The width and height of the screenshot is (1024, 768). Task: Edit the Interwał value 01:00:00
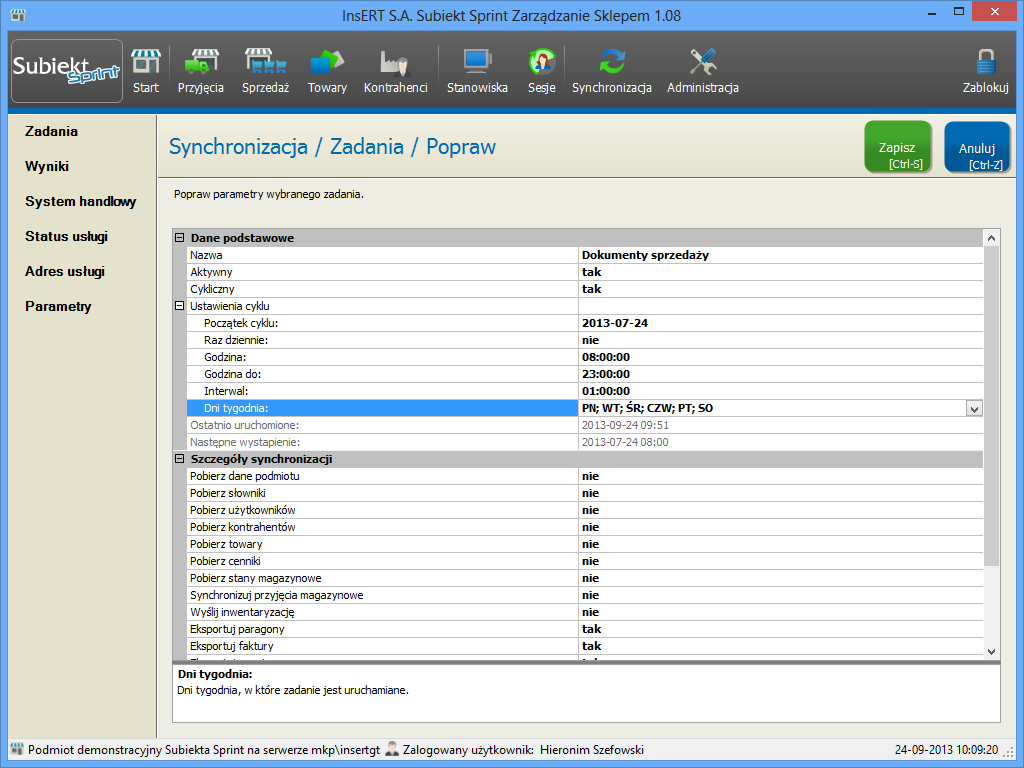click(x=780, y=391)
